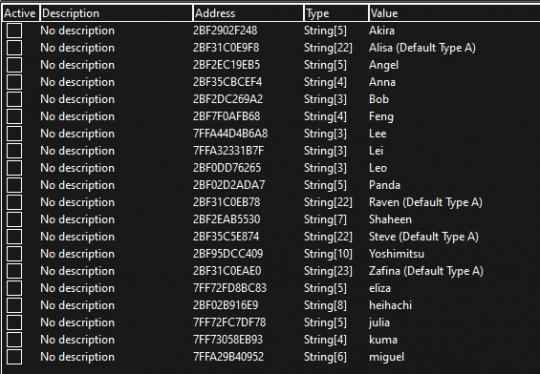Select the String[22] type of Raven entry

coord(328,202)
